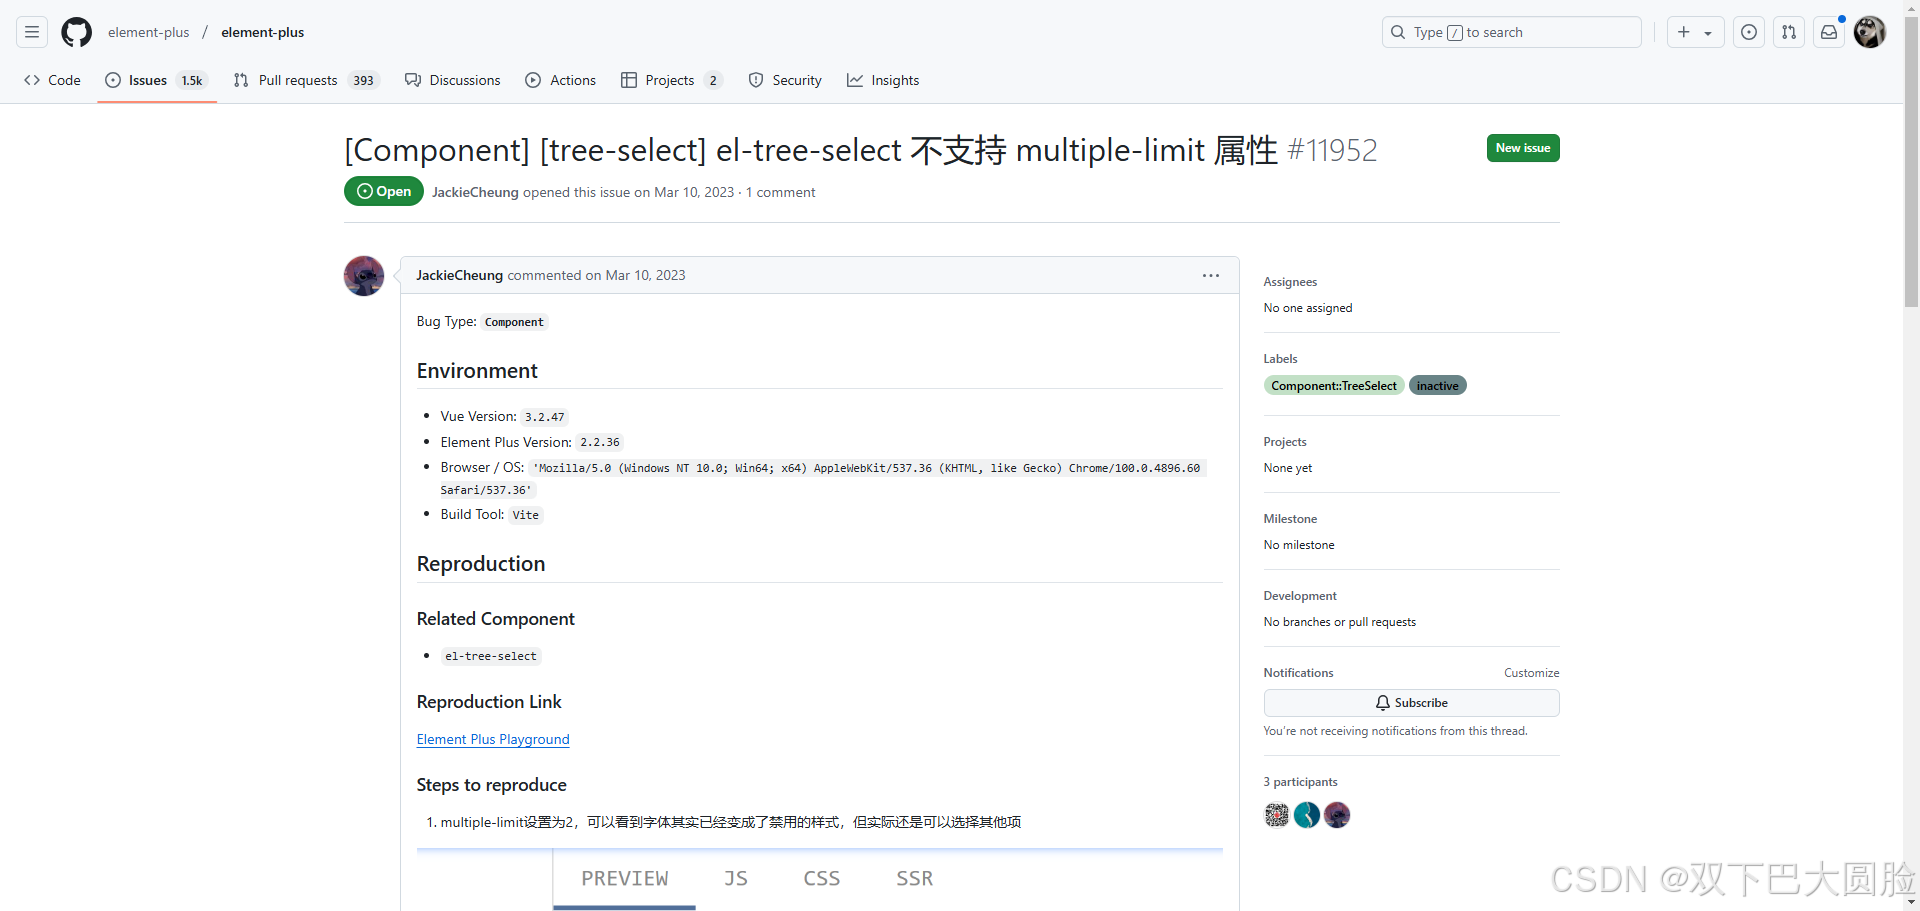The image size is (1920, 911).
Task: Click the Security shield icon
Action: point(756,80)
